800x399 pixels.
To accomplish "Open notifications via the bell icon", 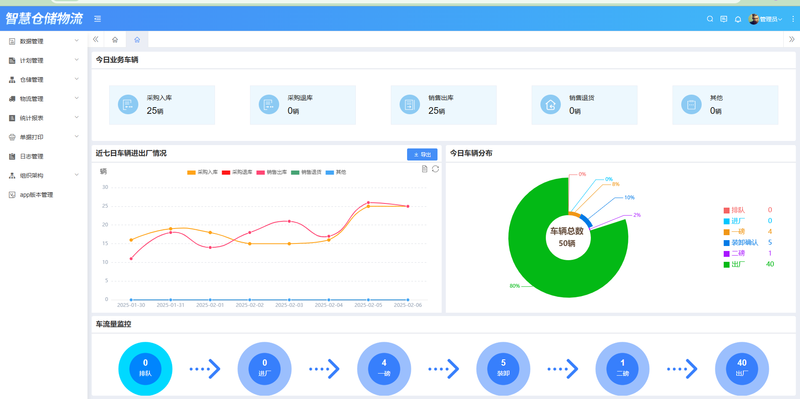I will (738, 19).
